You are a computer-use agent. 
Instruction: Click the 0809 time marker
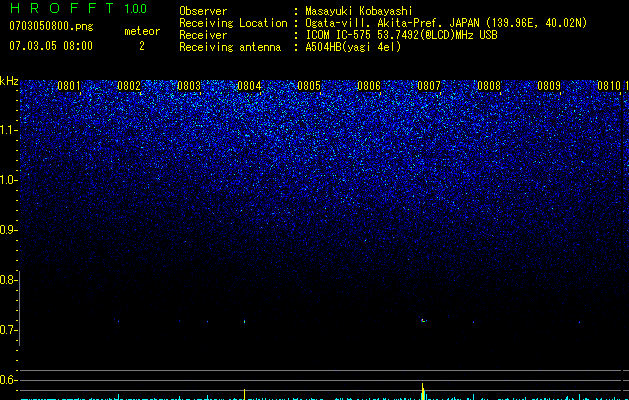[x=549, y=86]
